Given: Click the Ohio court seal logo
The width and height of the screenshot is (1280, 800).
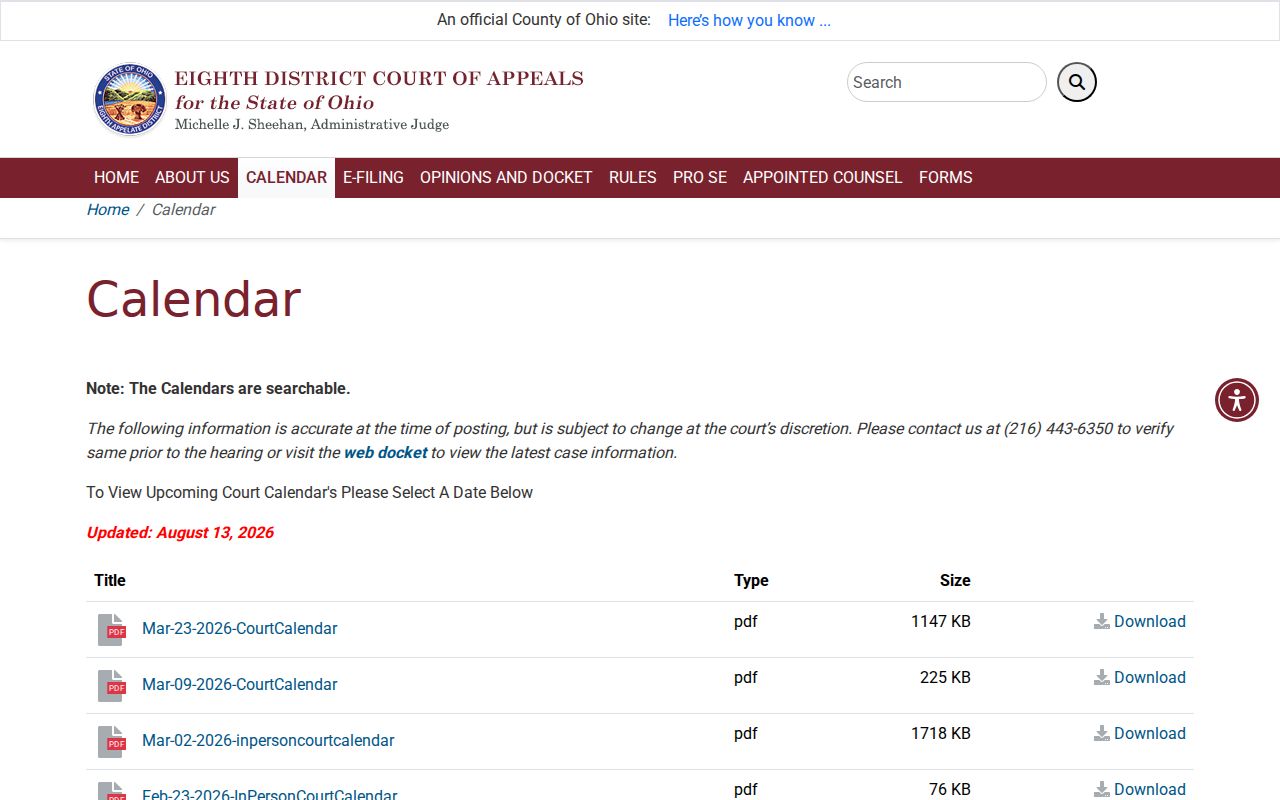Looking at the screenshot, I should tap(129, 100).
